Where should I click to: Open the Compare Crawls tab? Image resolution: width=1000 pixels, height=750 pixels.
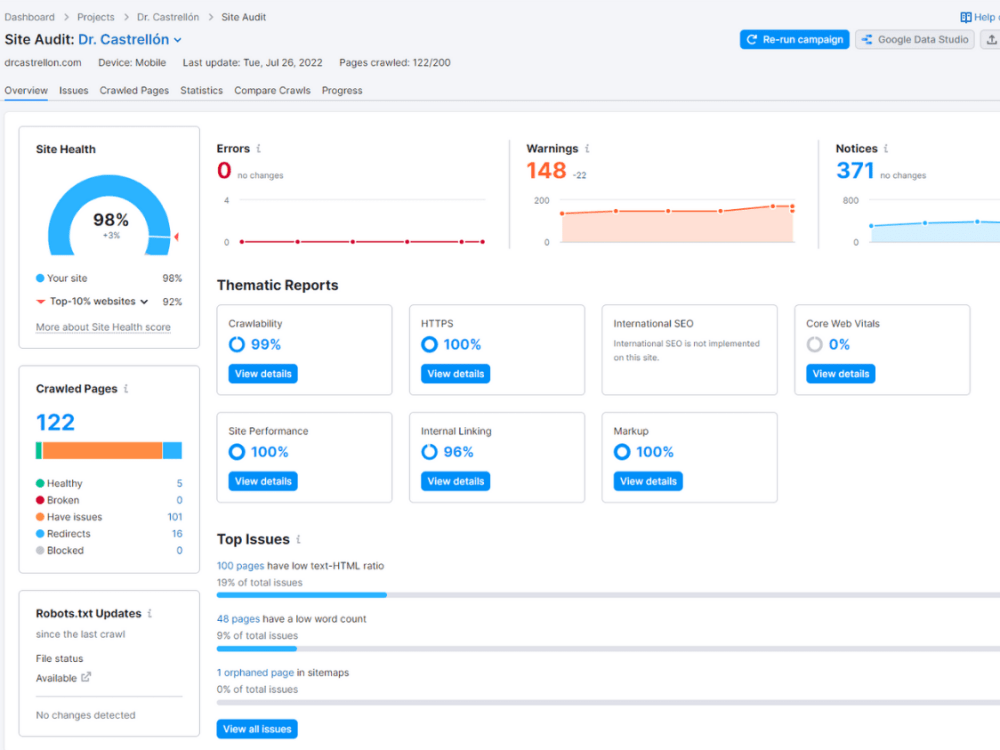tap(272, 91)
